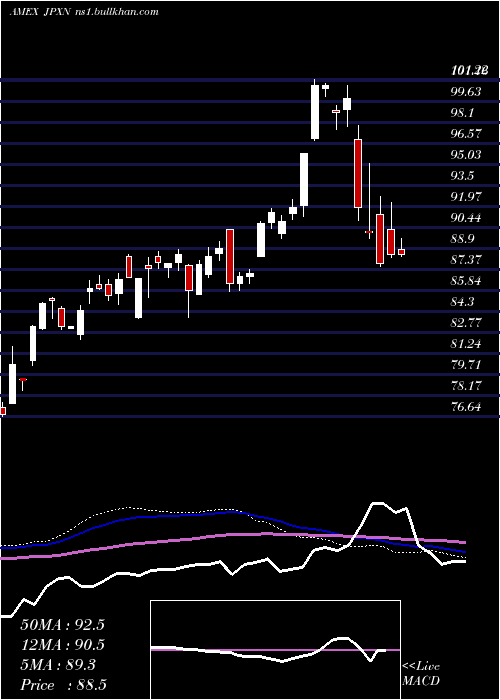
Task: Click the 87.37 price axis label
Action: pyautogui.click(x=466, y=259)
